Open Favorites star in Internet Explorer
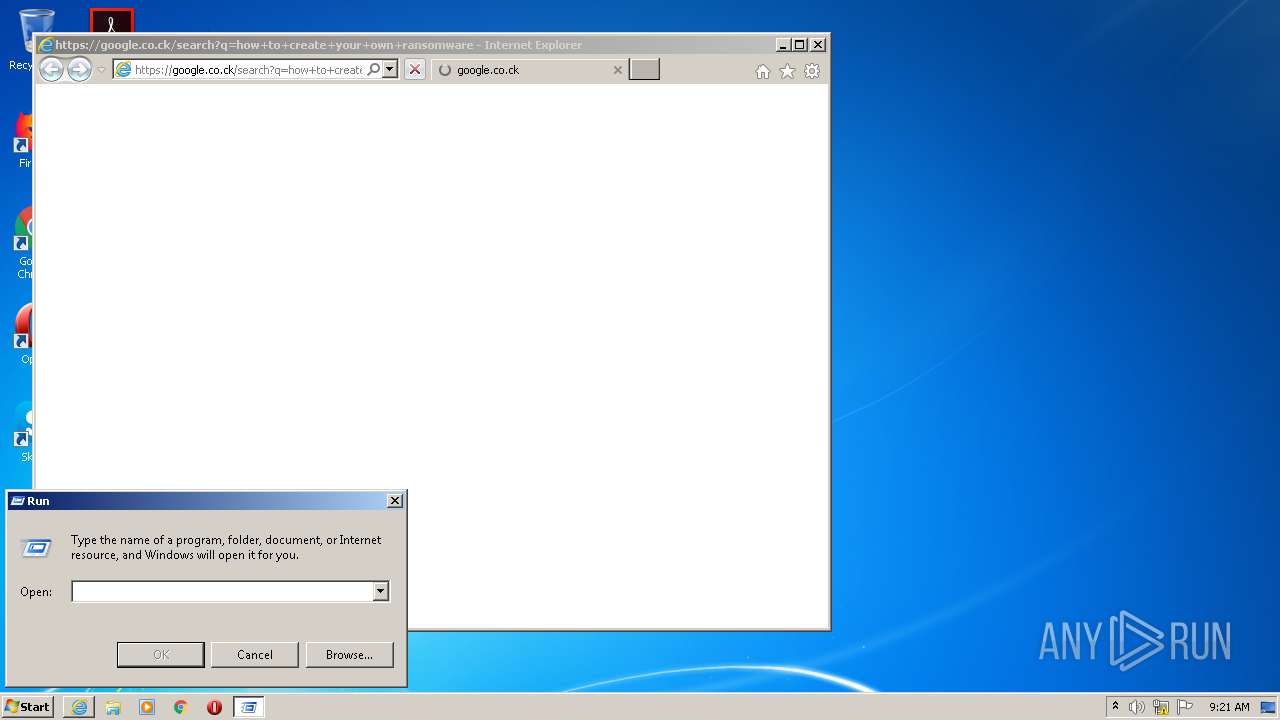The image size is (1280, 720). point(787,71)
